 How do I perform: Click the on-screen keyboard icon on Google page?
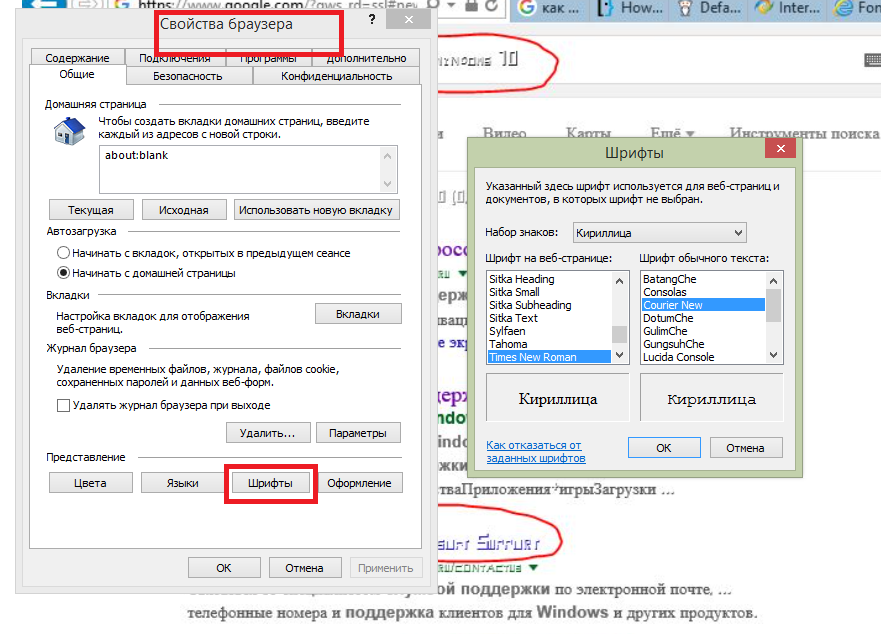870,60
